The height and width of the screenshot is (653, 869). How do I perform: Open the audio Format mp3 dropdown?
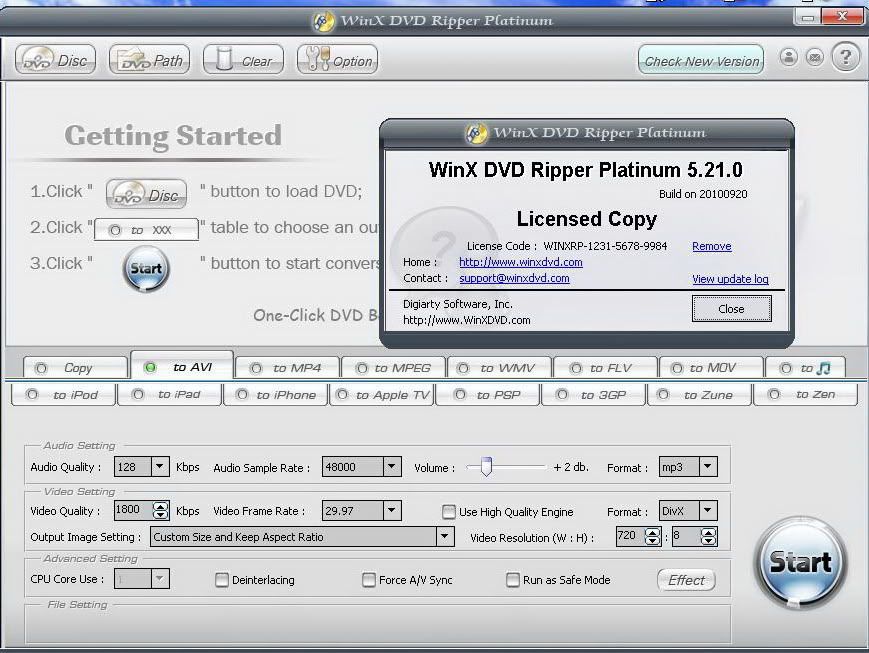tap(708, 467)
